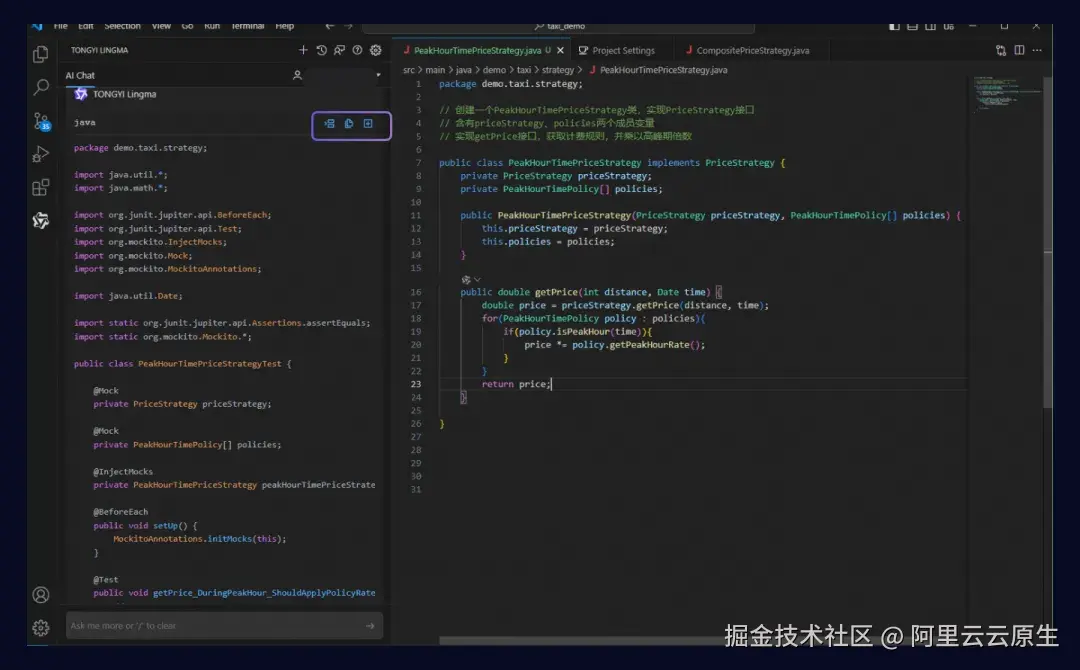Open the help question-mark icon
This screenshot has width=1080, height=670.
(x=357, y=50)
